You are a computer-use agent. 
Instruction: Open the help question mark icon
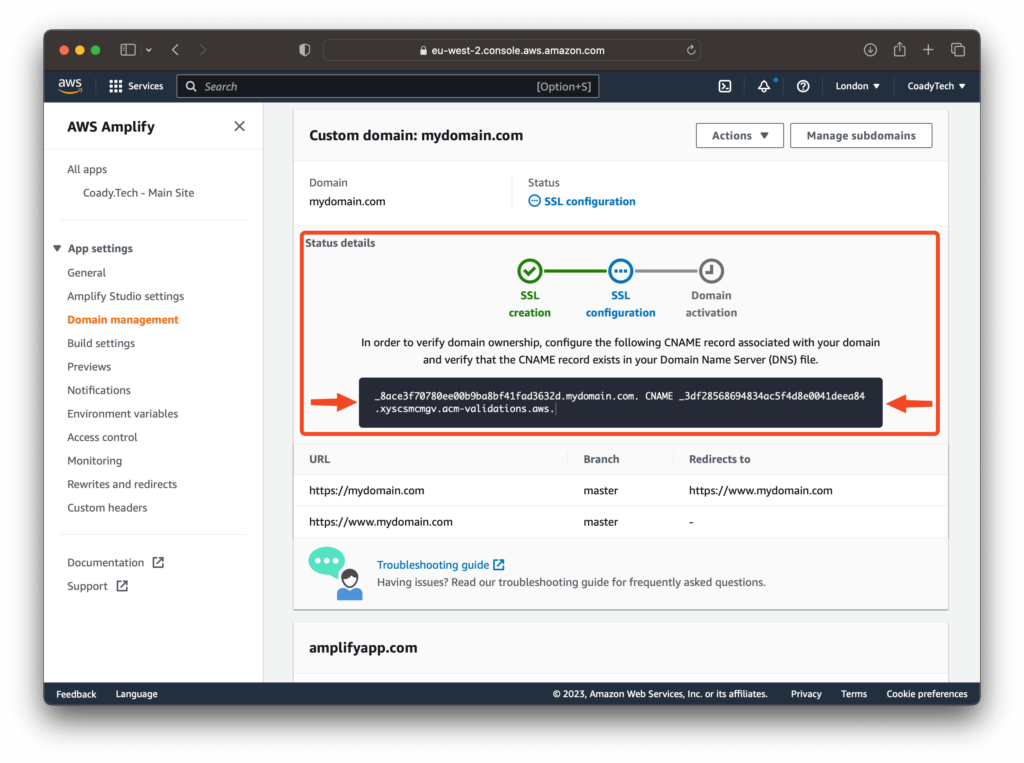pyautogui.click(x=803, y=86)
